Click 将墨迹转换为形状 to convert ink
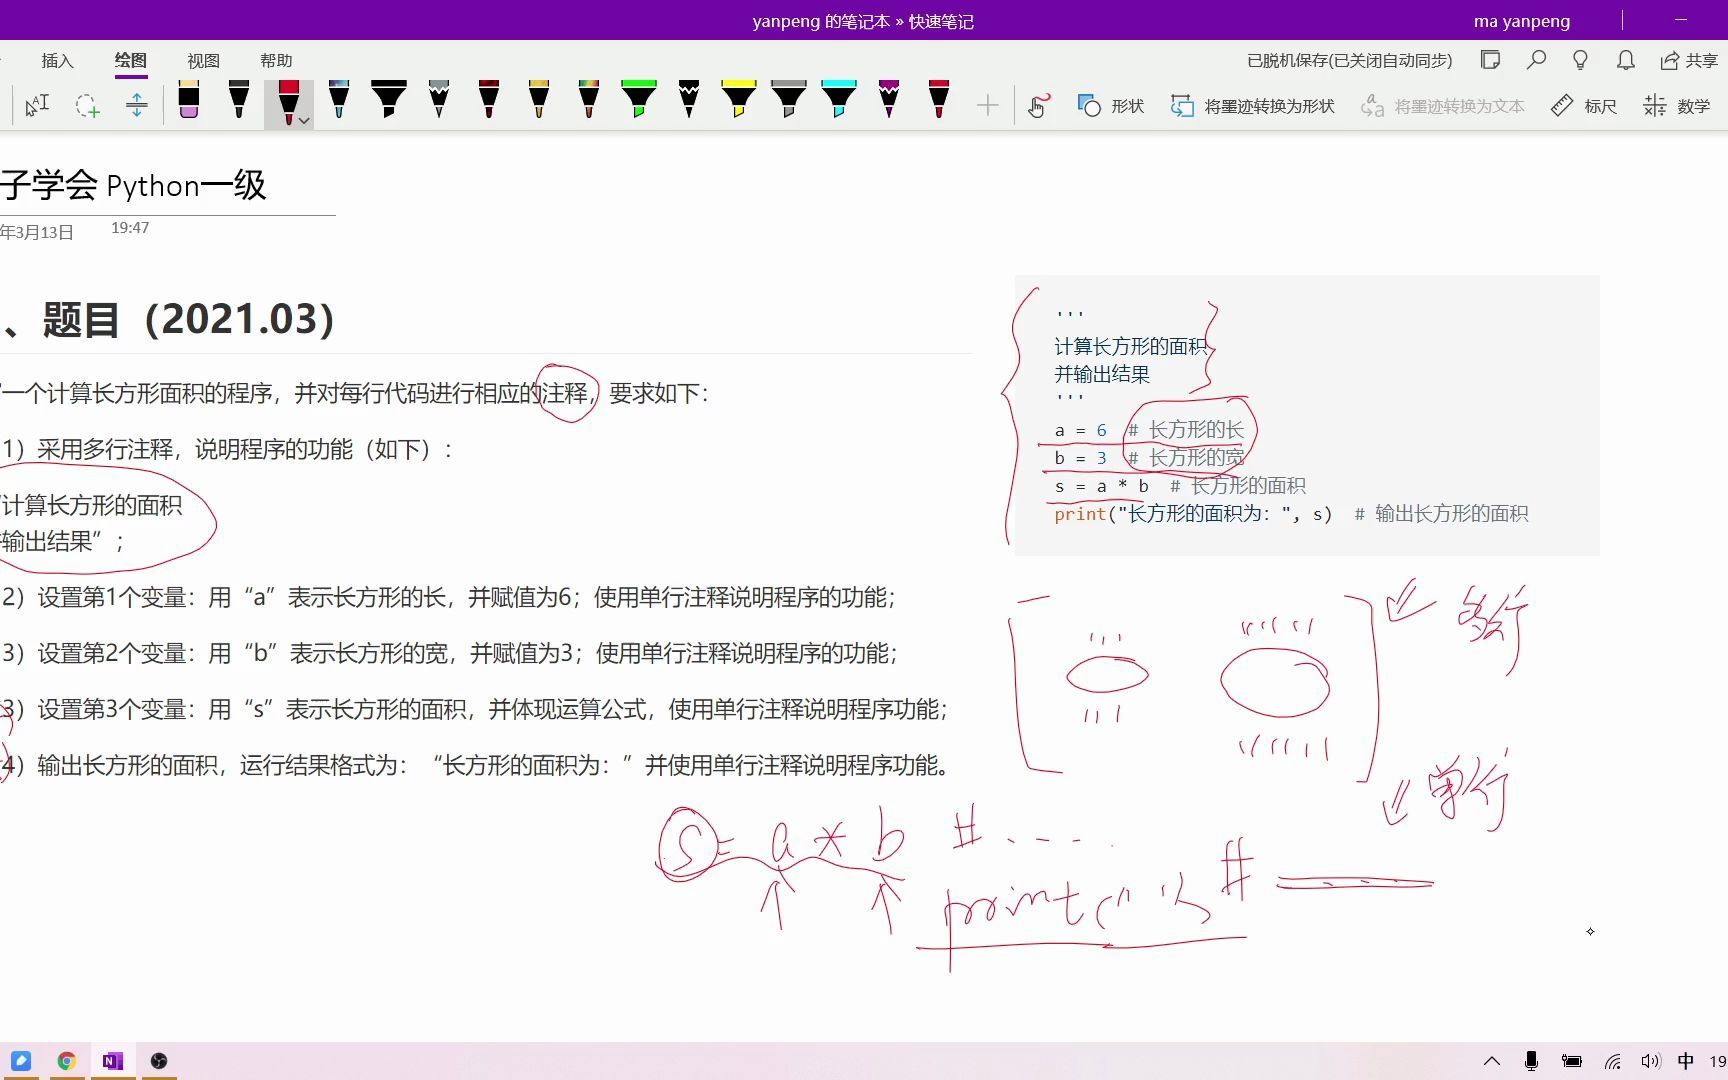Screen dimensions: 1728x1080 (1250, 105)
